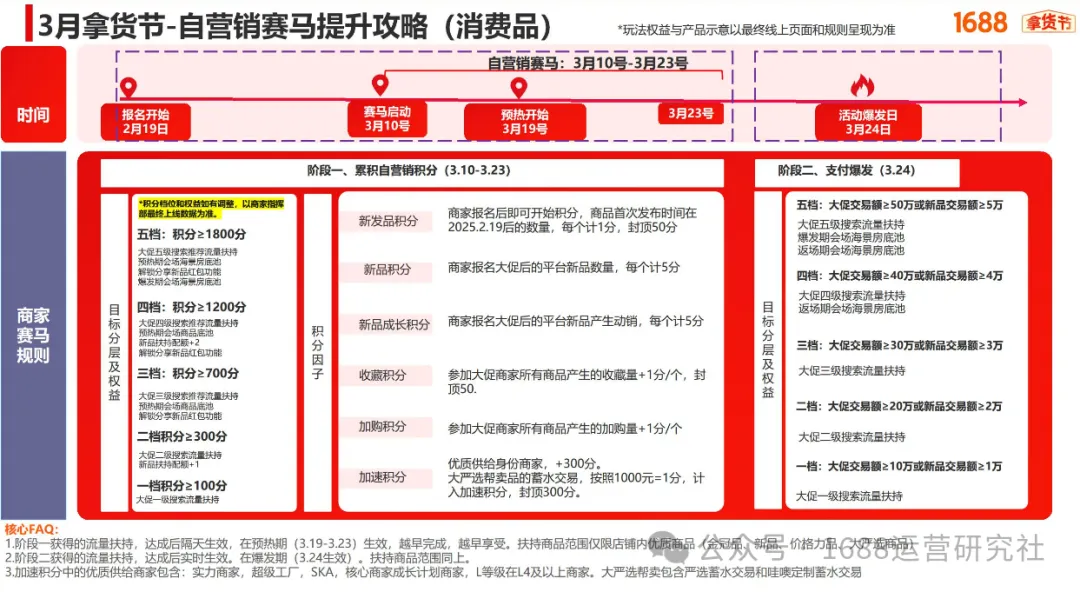Click the text 一档积分≥100分
Viewport: 1080px width, 592px height.
click(182, 485)
